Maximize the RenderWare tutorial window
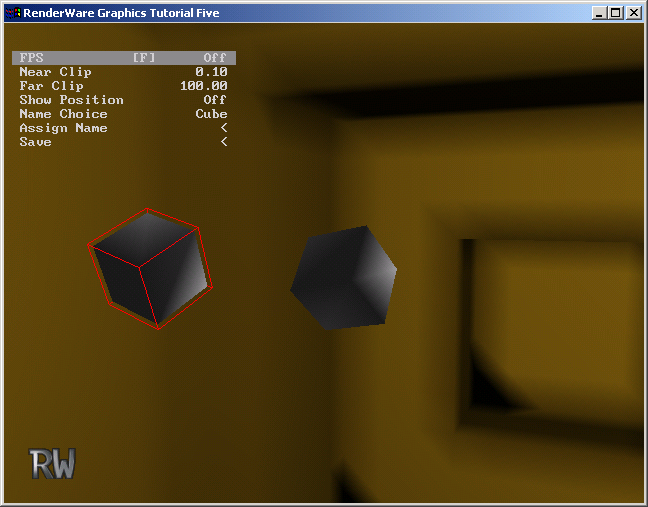Screen dimensions: 648x507 (615, 13)
